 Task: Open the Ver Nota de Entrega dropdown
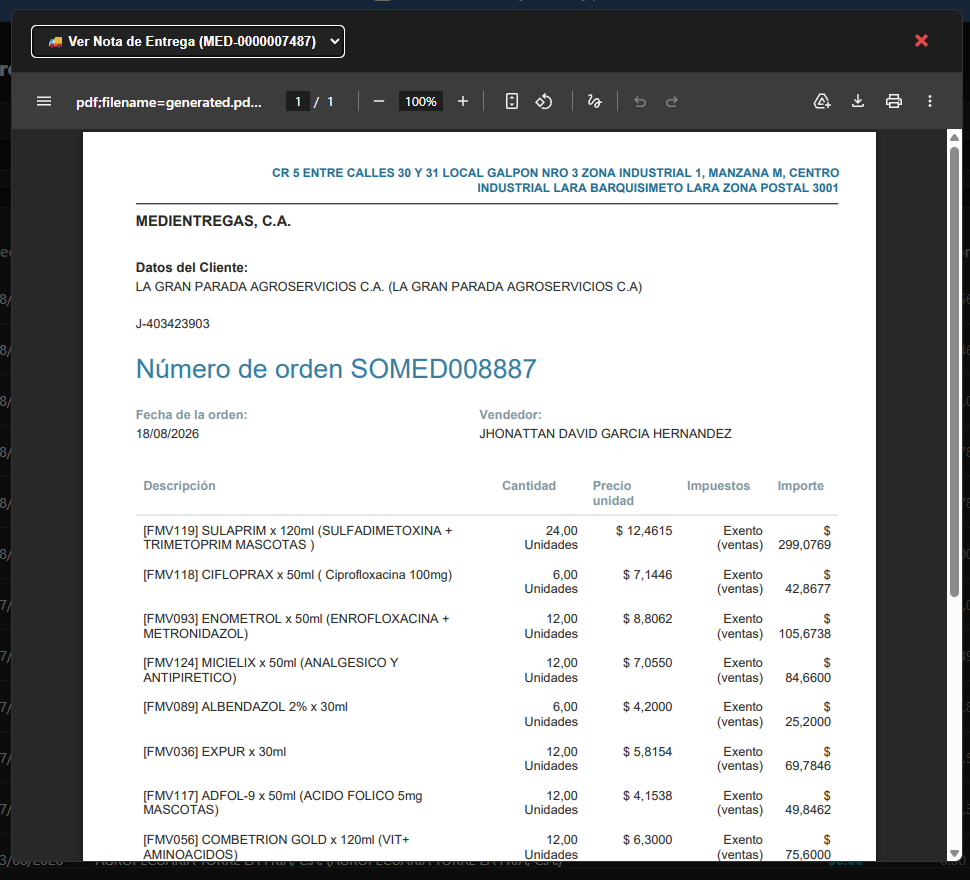click(188, 41)
